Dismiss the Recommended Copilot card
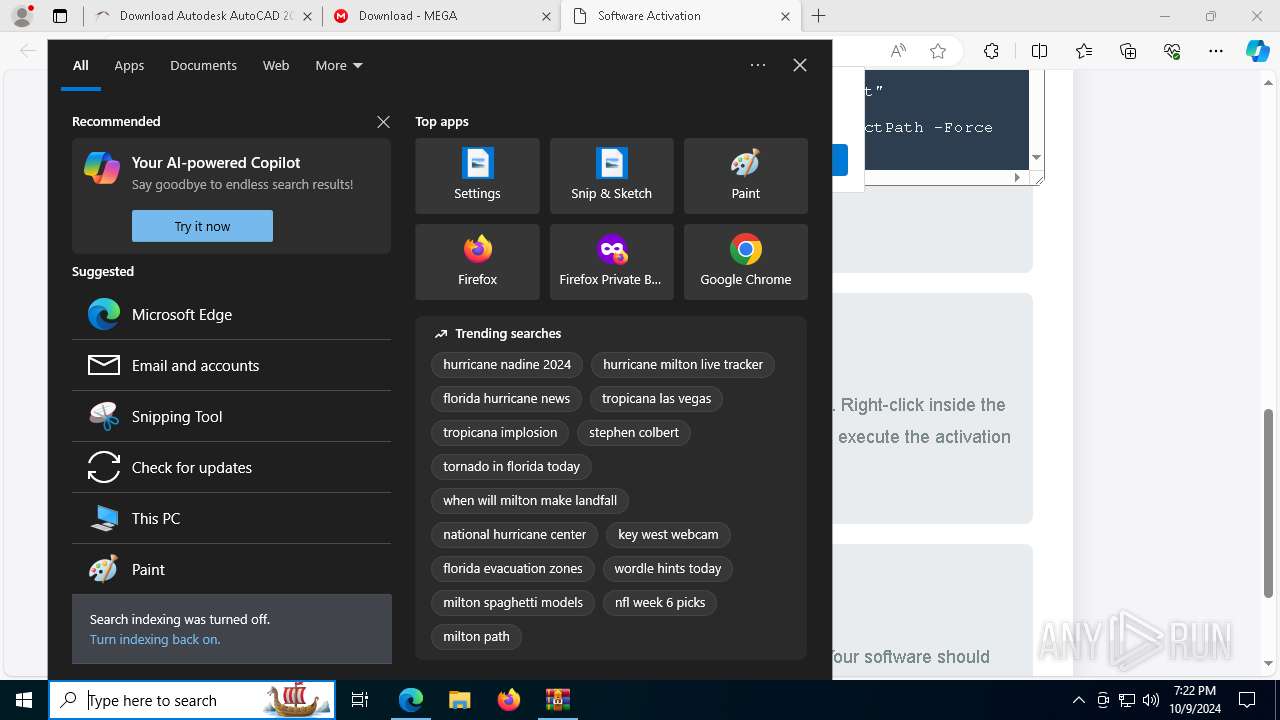 [383, 122]
